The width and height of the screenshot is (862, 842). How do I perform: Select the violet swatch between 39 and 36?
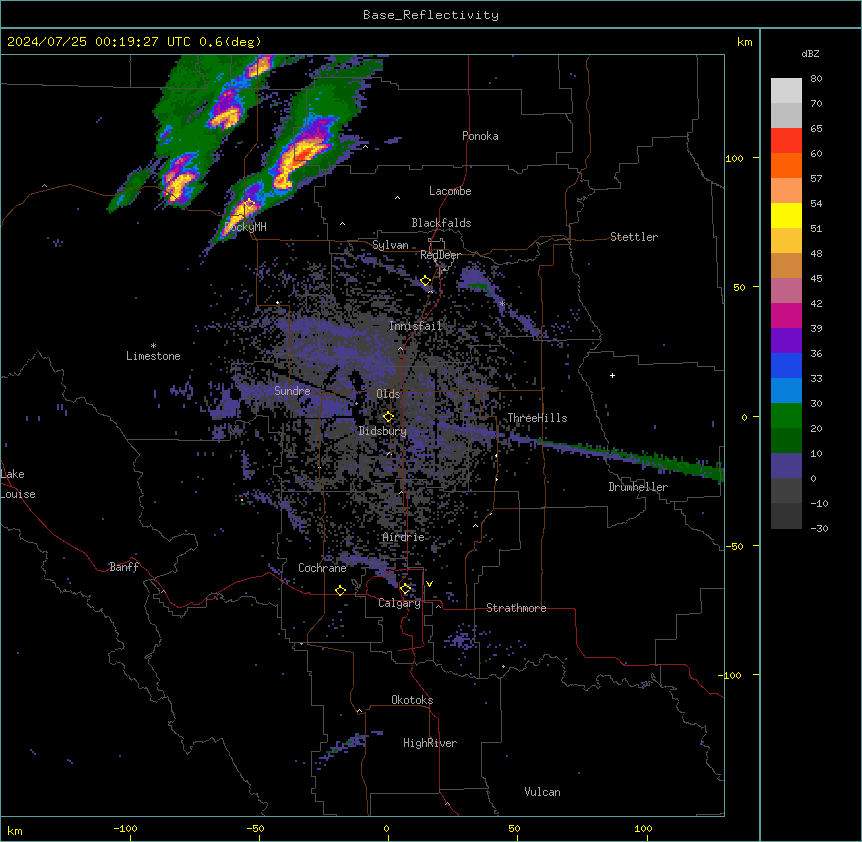click(786, 341)
